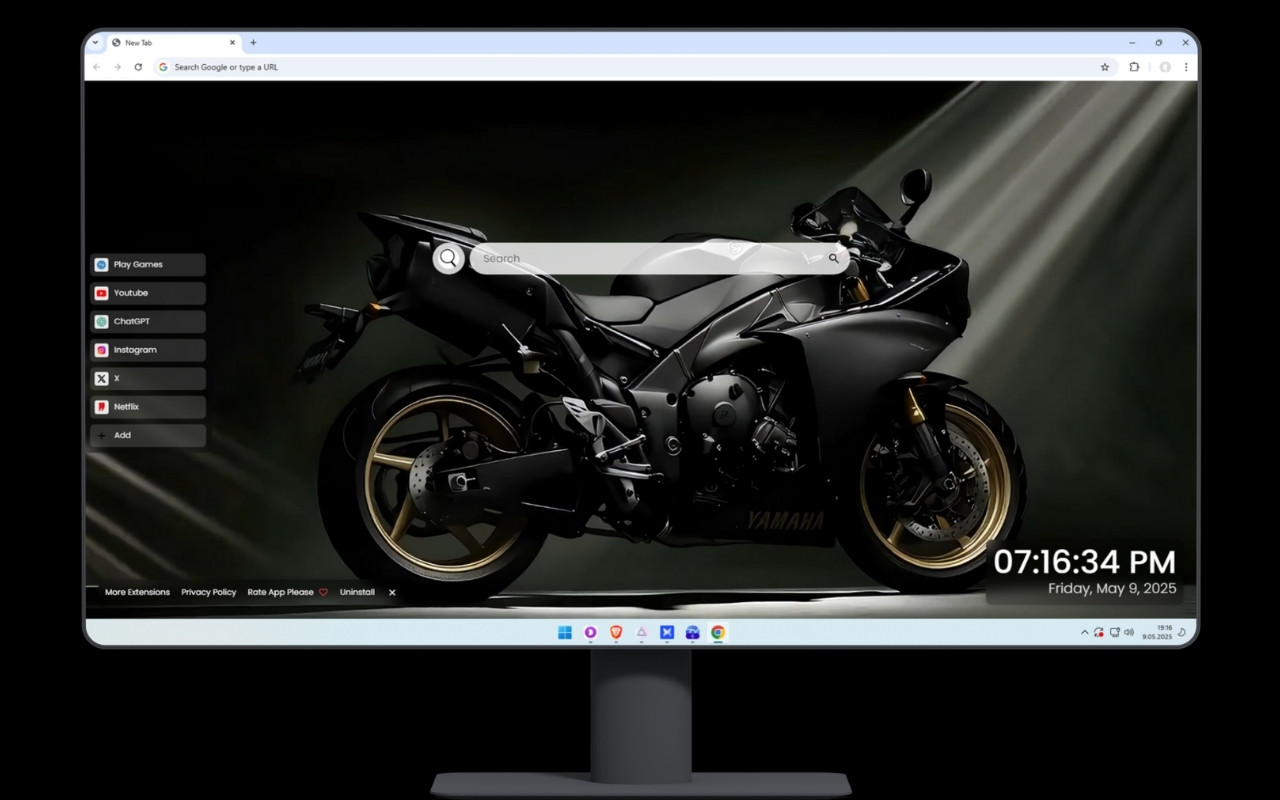Open the Chrome profile avatar
The height and width of the screenshot is (800, 1280).
tap(1165, 67)
